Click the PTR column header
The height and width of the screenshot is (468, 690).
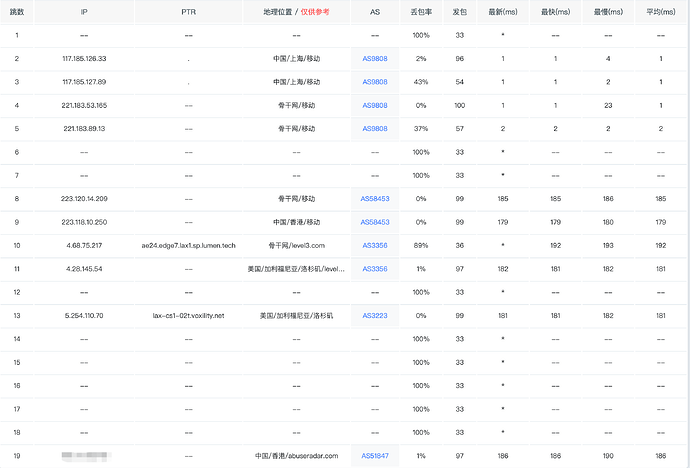coord(188,12)
